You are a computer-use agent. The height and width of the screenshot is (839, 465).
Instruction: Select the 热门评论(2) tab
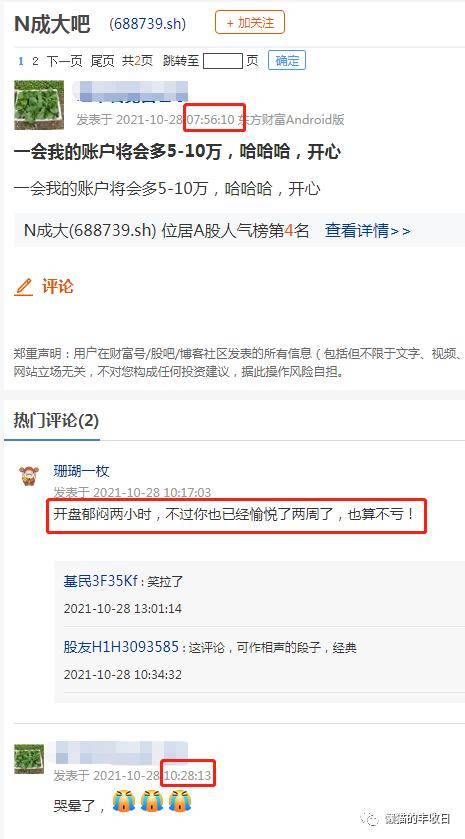point(56,421)
